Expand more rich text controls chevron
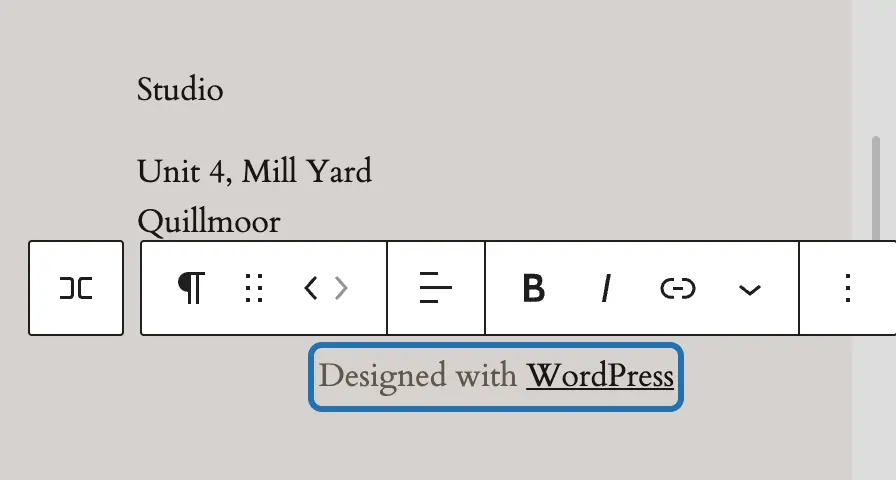The width and height of the screenshot is (896, 480). [750, 289]
